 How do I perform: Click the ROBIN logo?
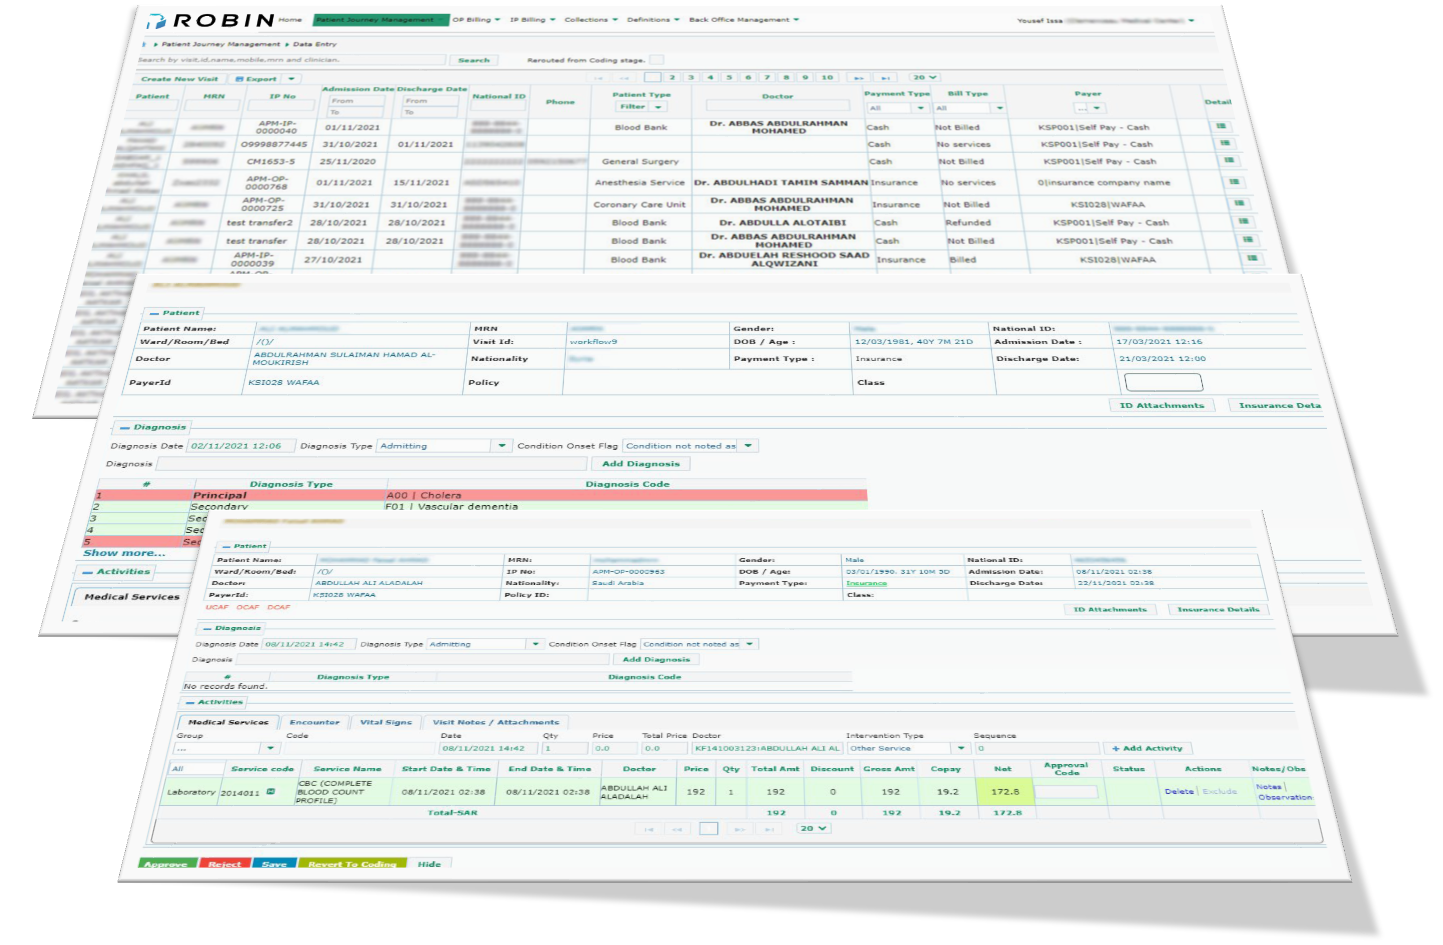tap(211, 20)
